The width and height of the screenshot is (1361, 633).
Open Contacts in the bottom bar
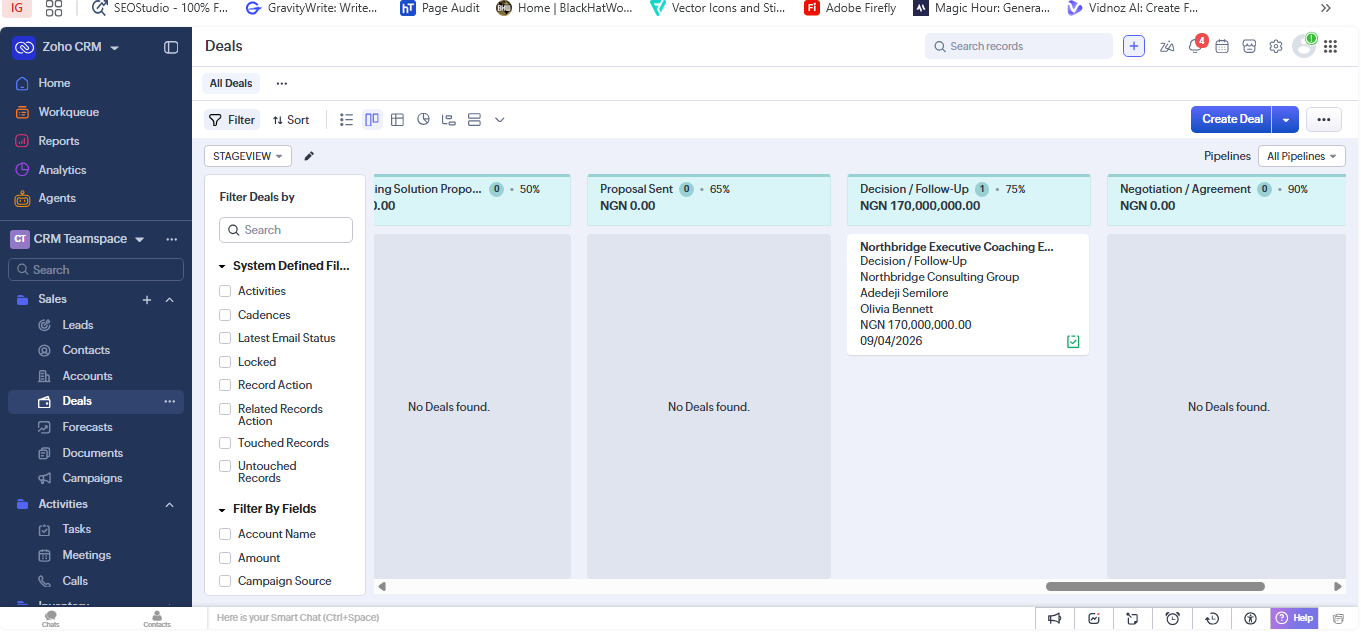tap(157, 619)
